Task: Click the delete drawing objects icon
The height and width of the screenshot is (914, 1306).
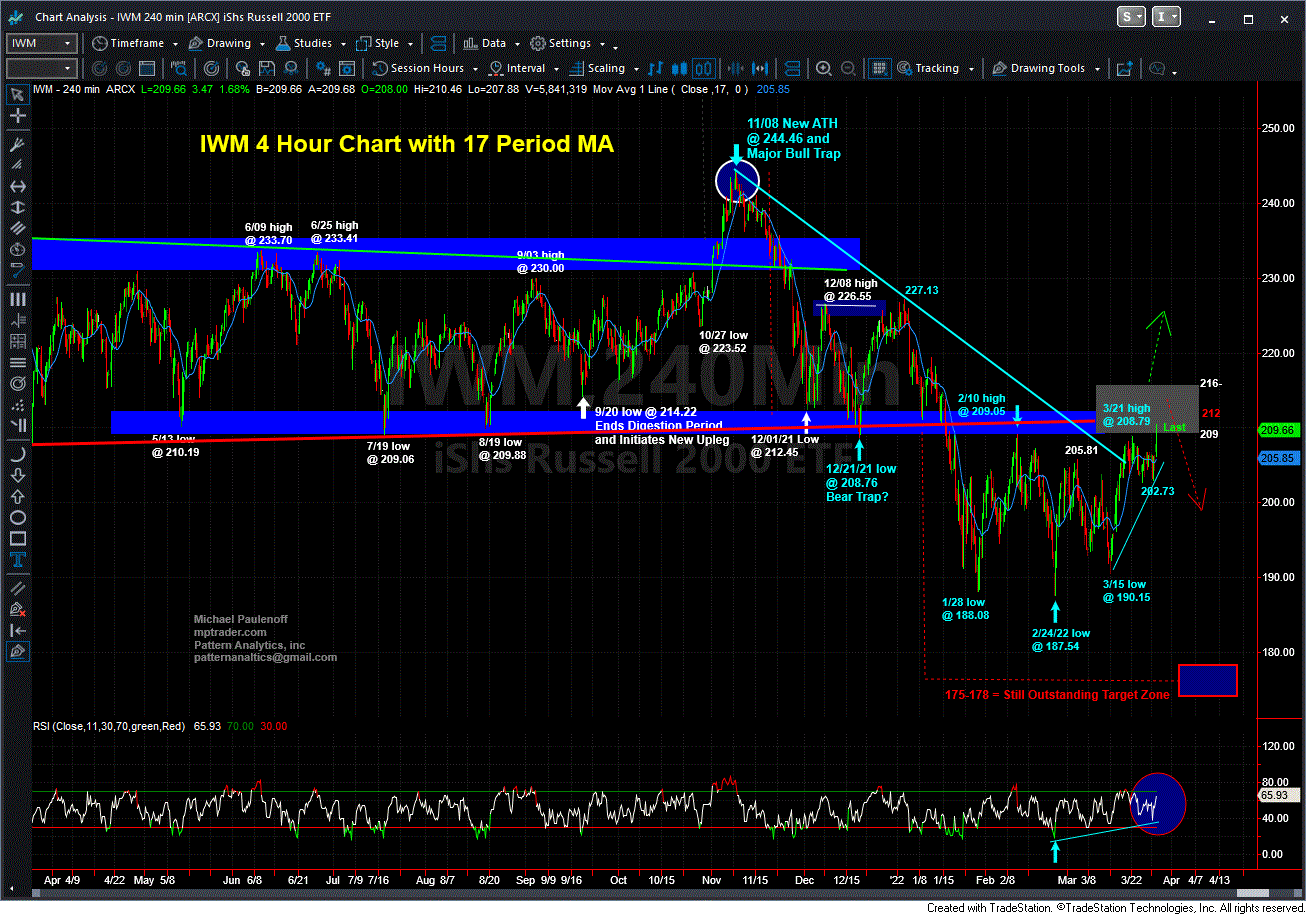Action: coord(17,608)
